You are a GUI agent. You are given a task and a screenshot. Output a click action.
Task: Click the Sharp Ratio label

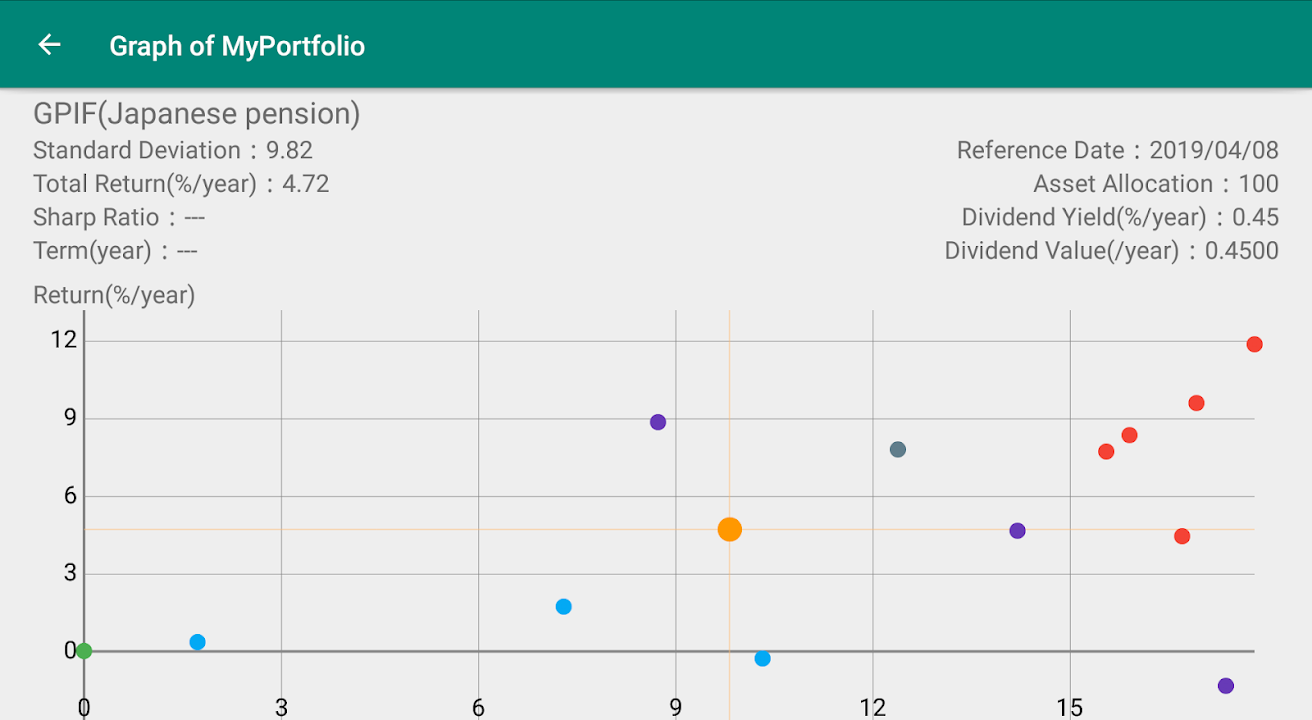[96, 217]
